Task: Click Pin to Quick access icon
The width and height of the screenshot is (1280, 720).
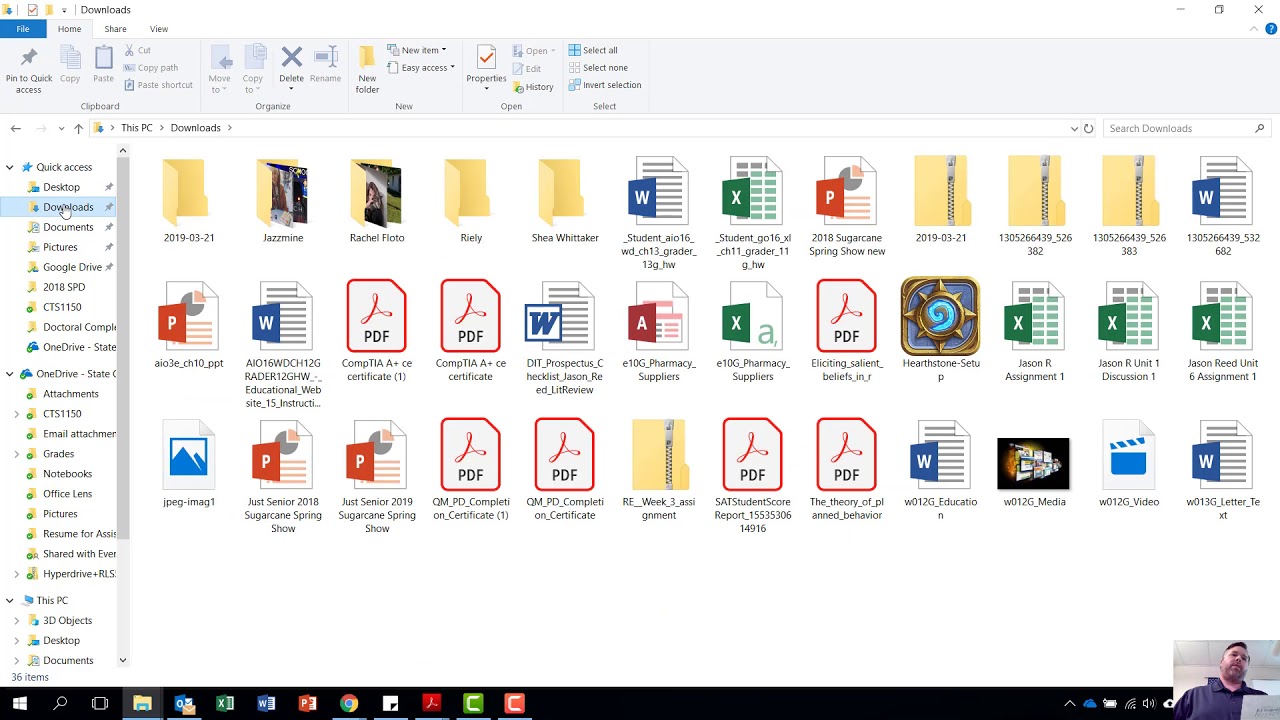Action: (x=29, y=70)
